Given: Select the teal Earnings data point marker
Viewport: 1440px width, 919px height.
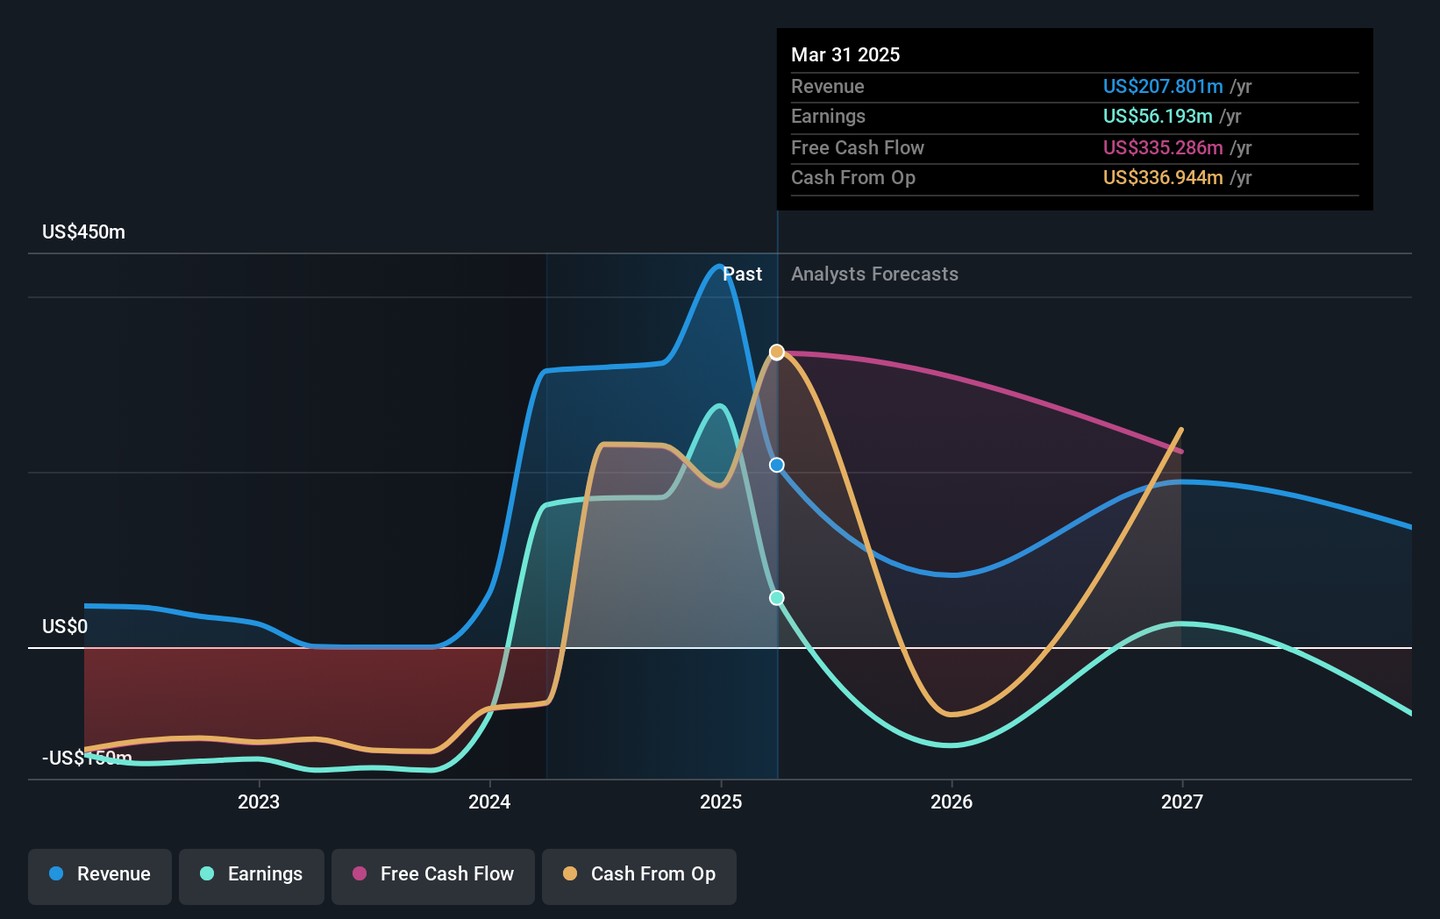Looking at the screenshot, I should [x=777, y=598].
